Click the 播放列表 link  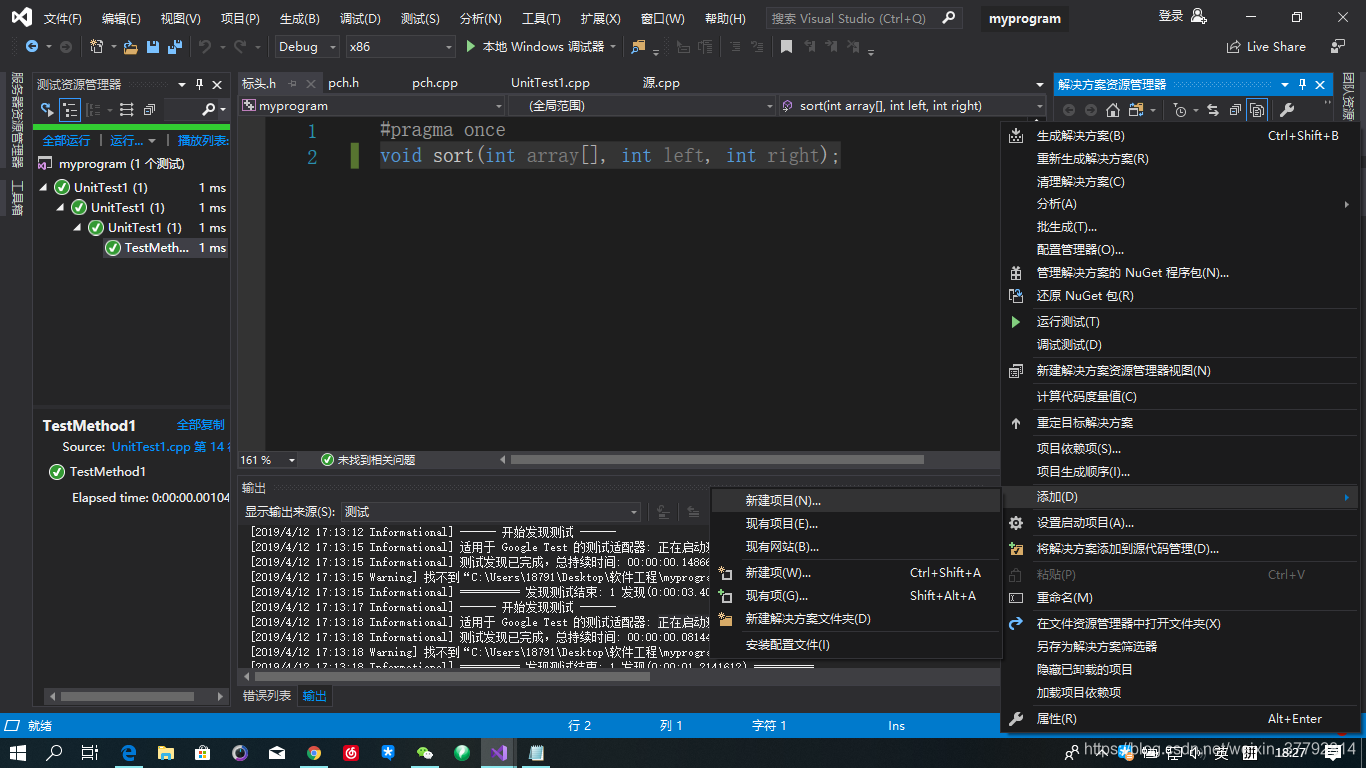tap(203, 140)
